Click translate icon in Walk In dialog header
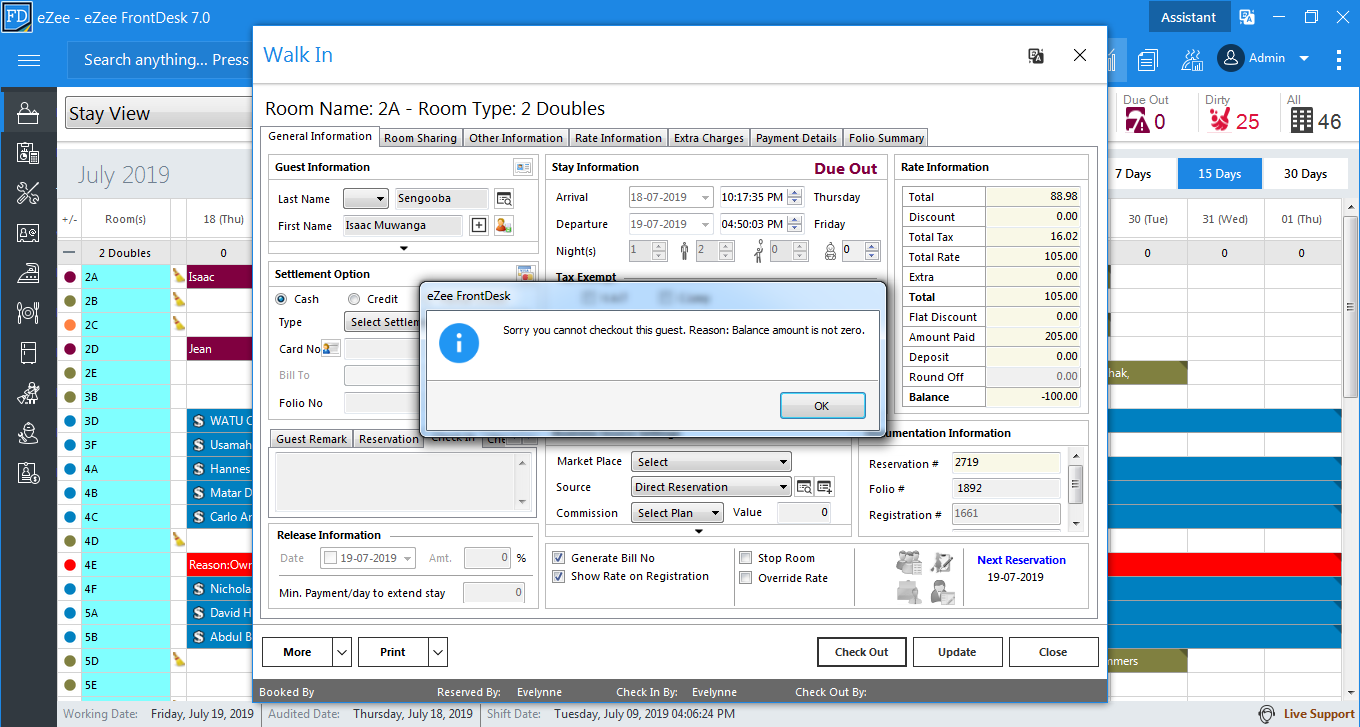Image resolution: width=1360 pixels, height=727 pixels. pos(1036,56)
